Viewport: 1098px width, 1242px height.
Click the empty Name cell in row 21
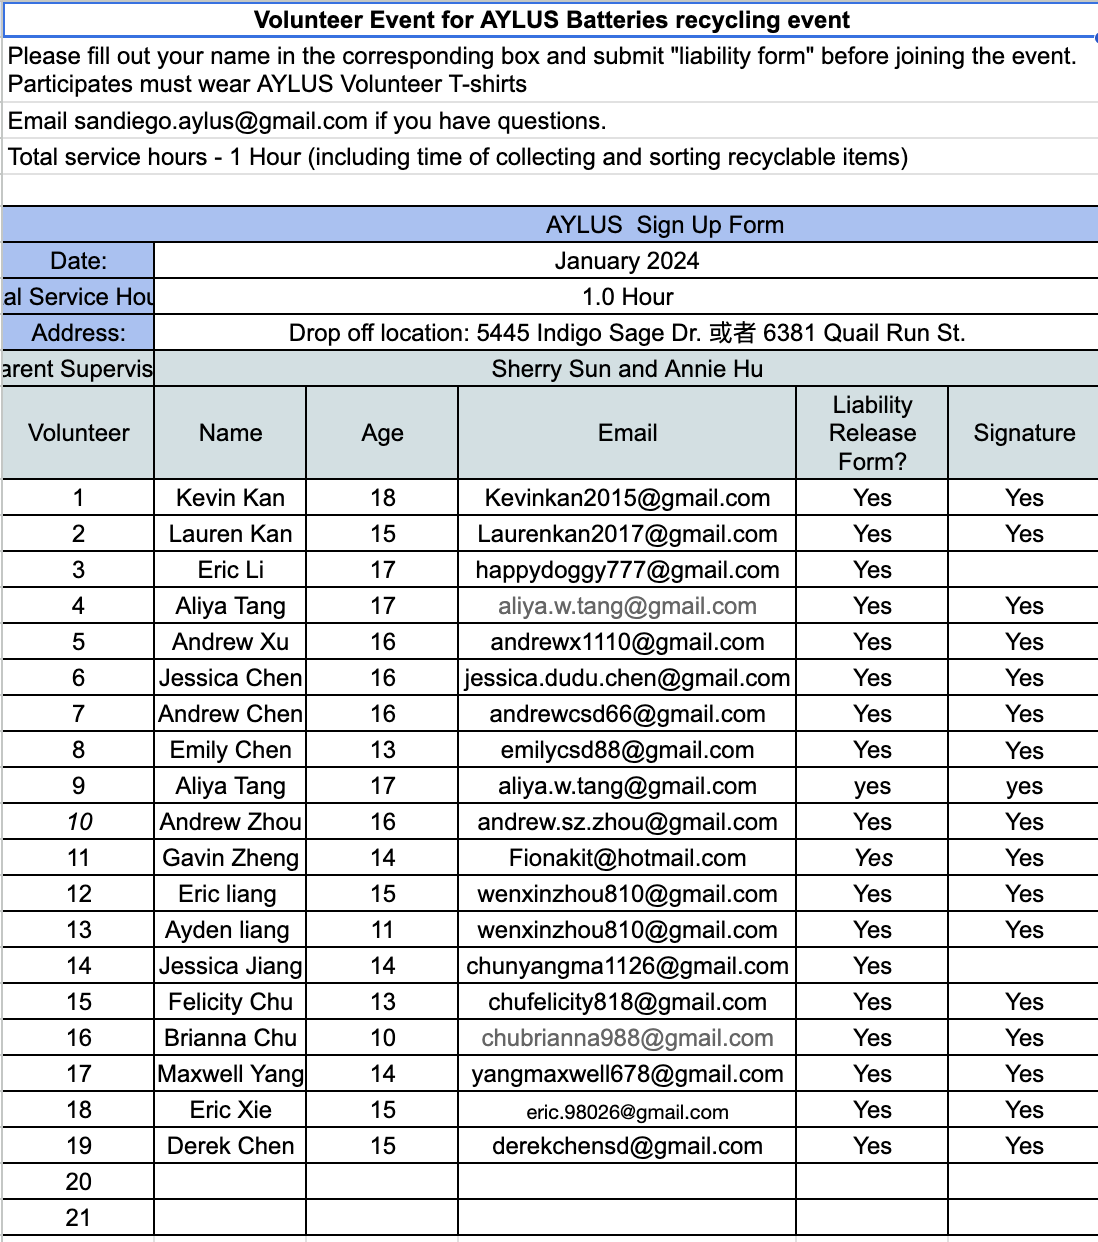point(231,1218)
